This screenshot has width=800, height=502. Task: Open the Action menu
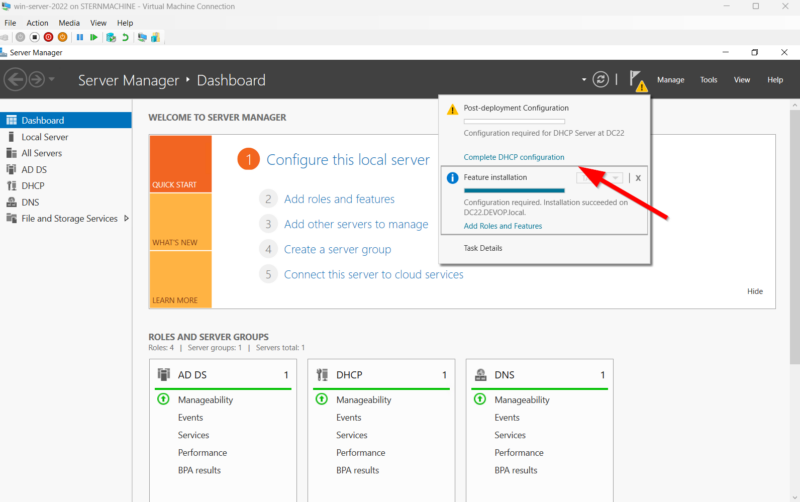click(x=37, y=23)
